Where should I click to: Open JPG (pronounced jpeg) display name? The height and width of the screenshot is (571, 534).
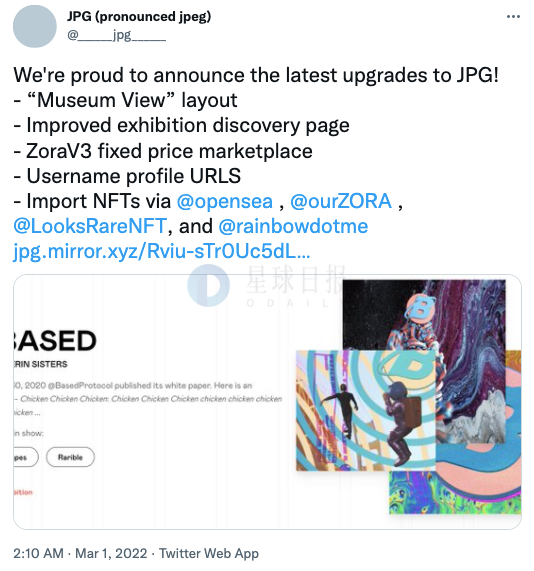pos(139,16)
